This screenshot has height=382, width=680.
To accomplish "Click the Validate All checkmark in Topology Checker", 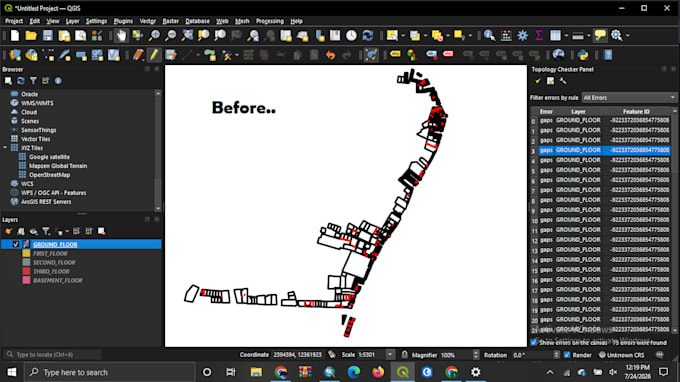I will click(538, 81).
